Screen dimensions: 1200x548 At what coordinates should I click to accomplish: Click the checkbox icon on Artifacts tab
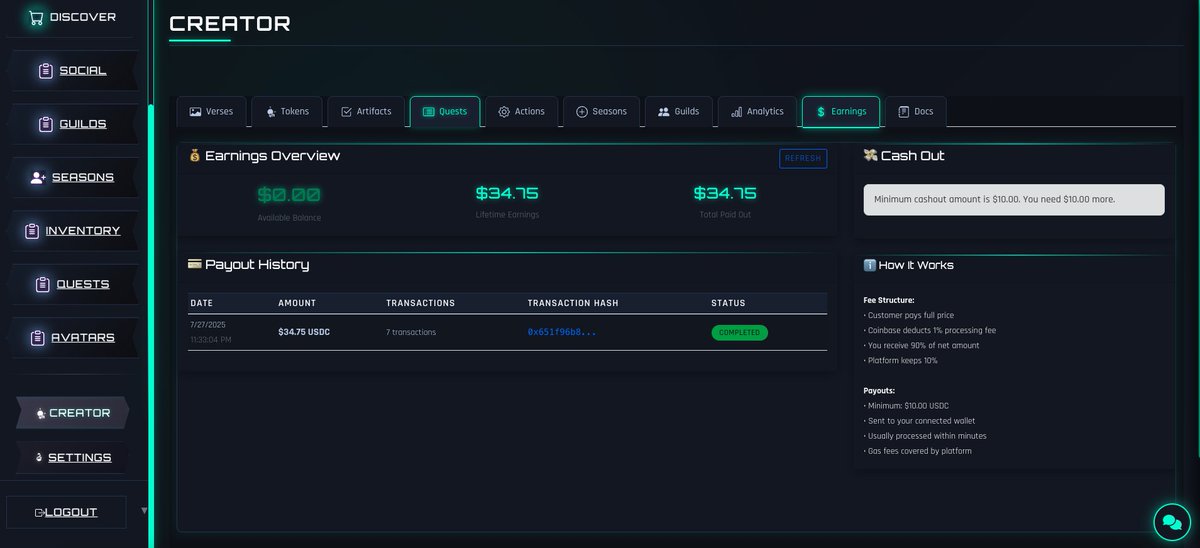pos(346,112)
